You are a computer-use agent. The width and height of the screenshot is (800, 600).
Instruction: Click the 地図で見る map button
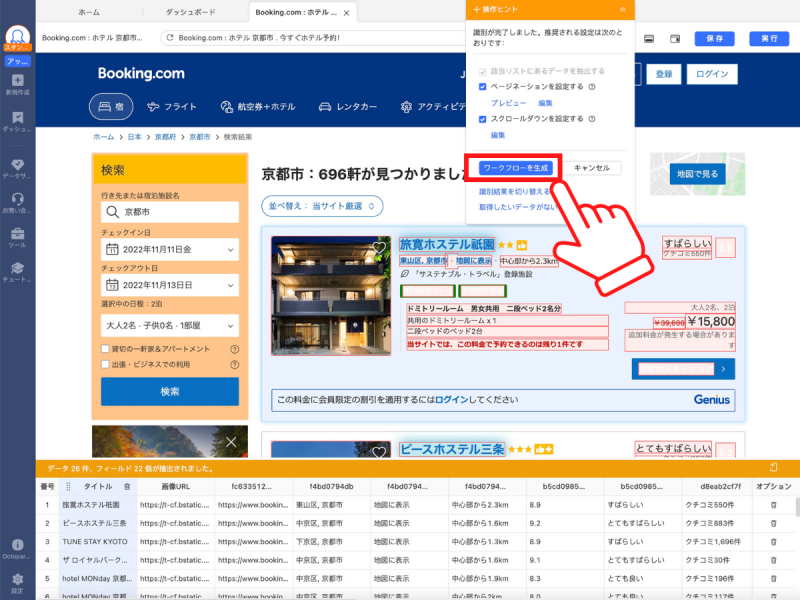point(697,174)
